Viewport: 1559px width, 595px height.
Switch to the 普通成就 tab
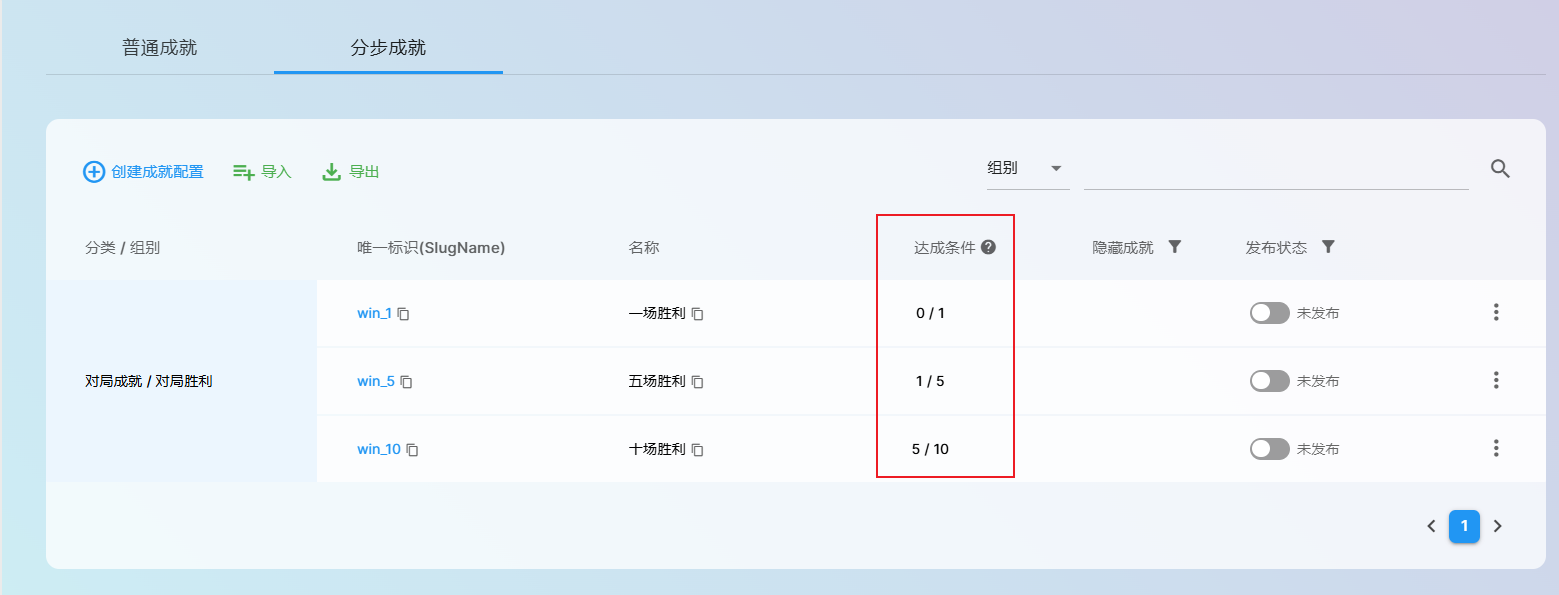pos(159,48)
